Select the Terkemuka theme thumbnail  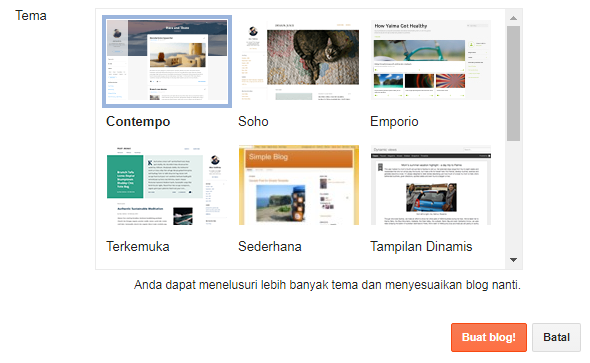point(167,185)
